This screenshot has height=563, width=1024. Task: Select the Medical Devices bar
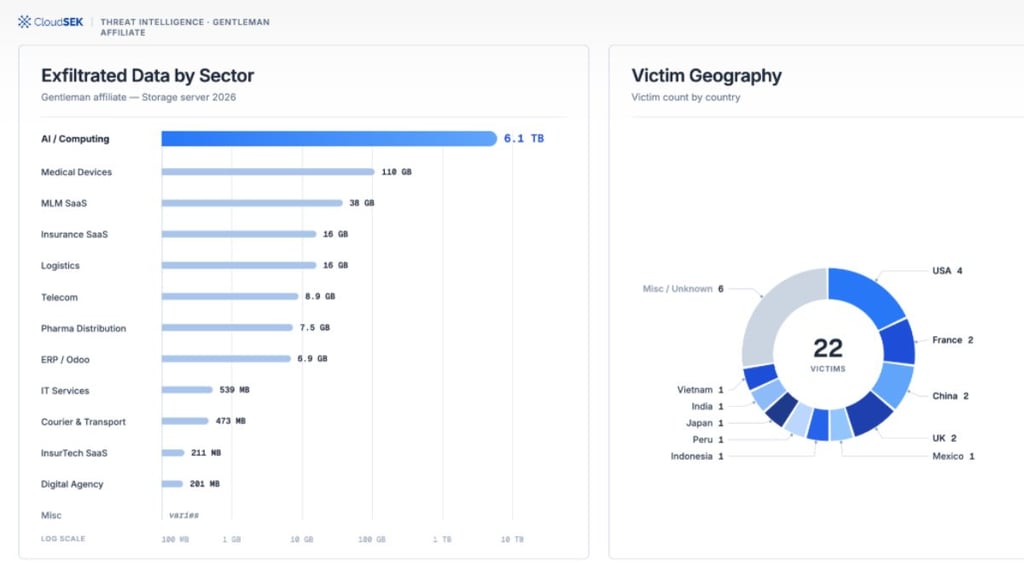pyautogui.click(x=268, y=172)
